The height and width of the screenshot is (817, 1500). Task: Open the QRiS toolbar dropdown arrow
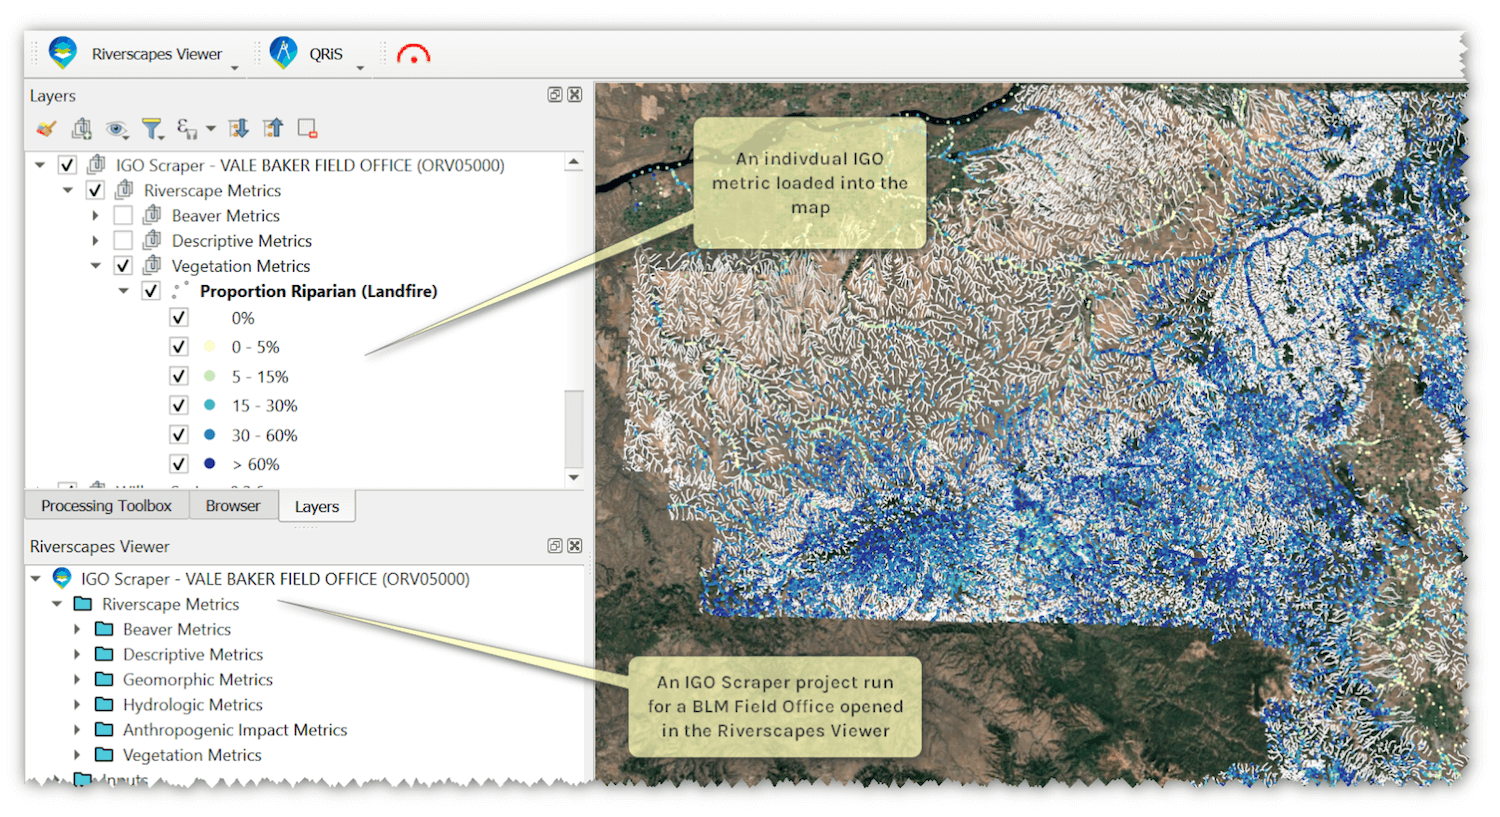360,68
